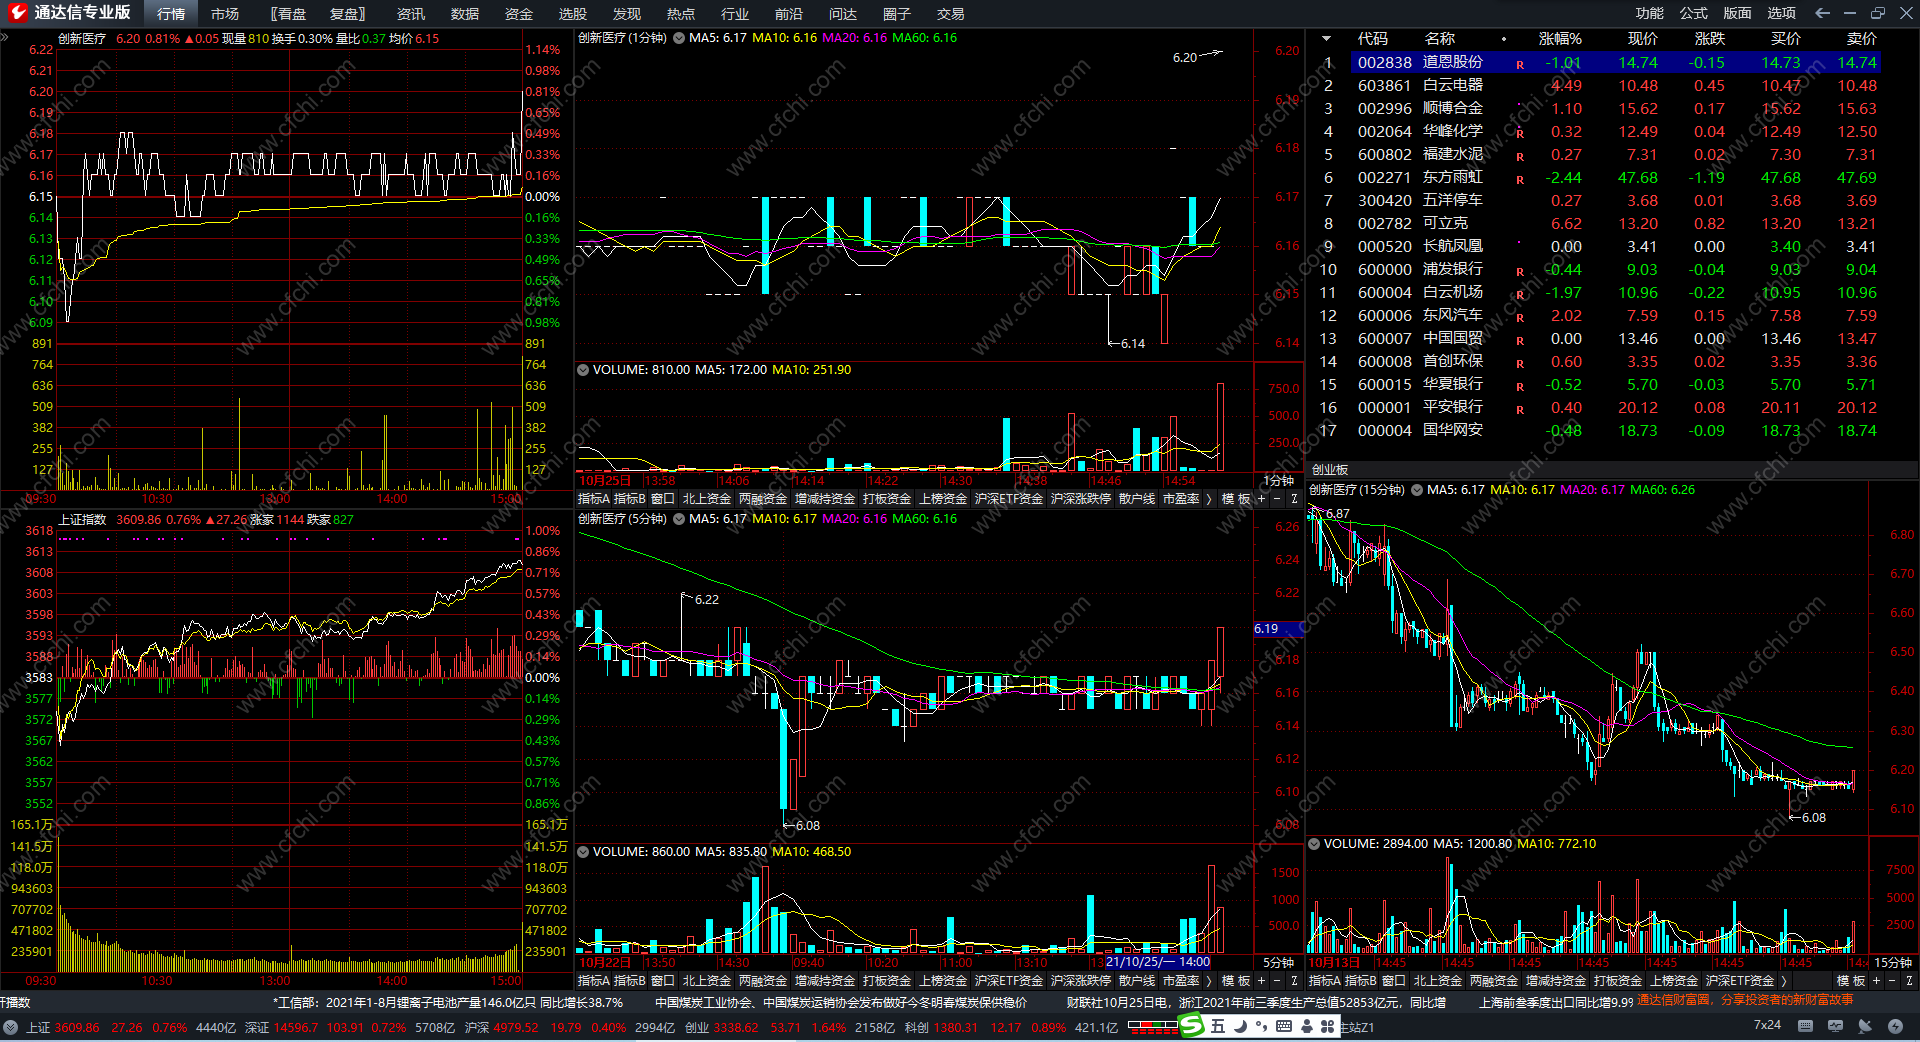The image size is (1920, 1042).
Task: Expand the stock list column menu triangle
Action: pyautogui.click(x=1327, y=39)
